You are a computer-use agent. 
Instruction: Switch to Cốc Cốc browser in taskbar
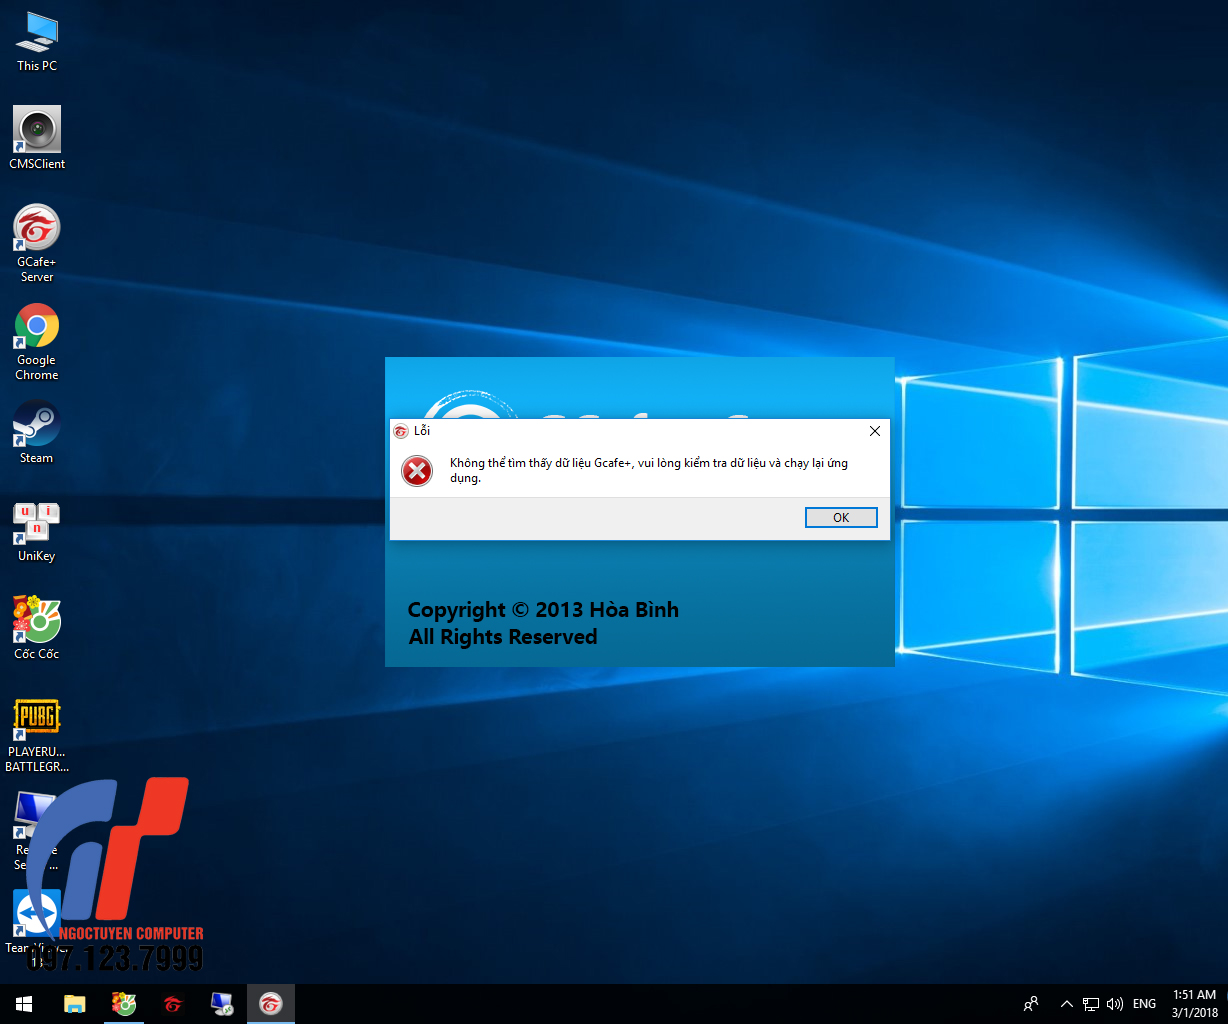click(x=124, y=1004)
